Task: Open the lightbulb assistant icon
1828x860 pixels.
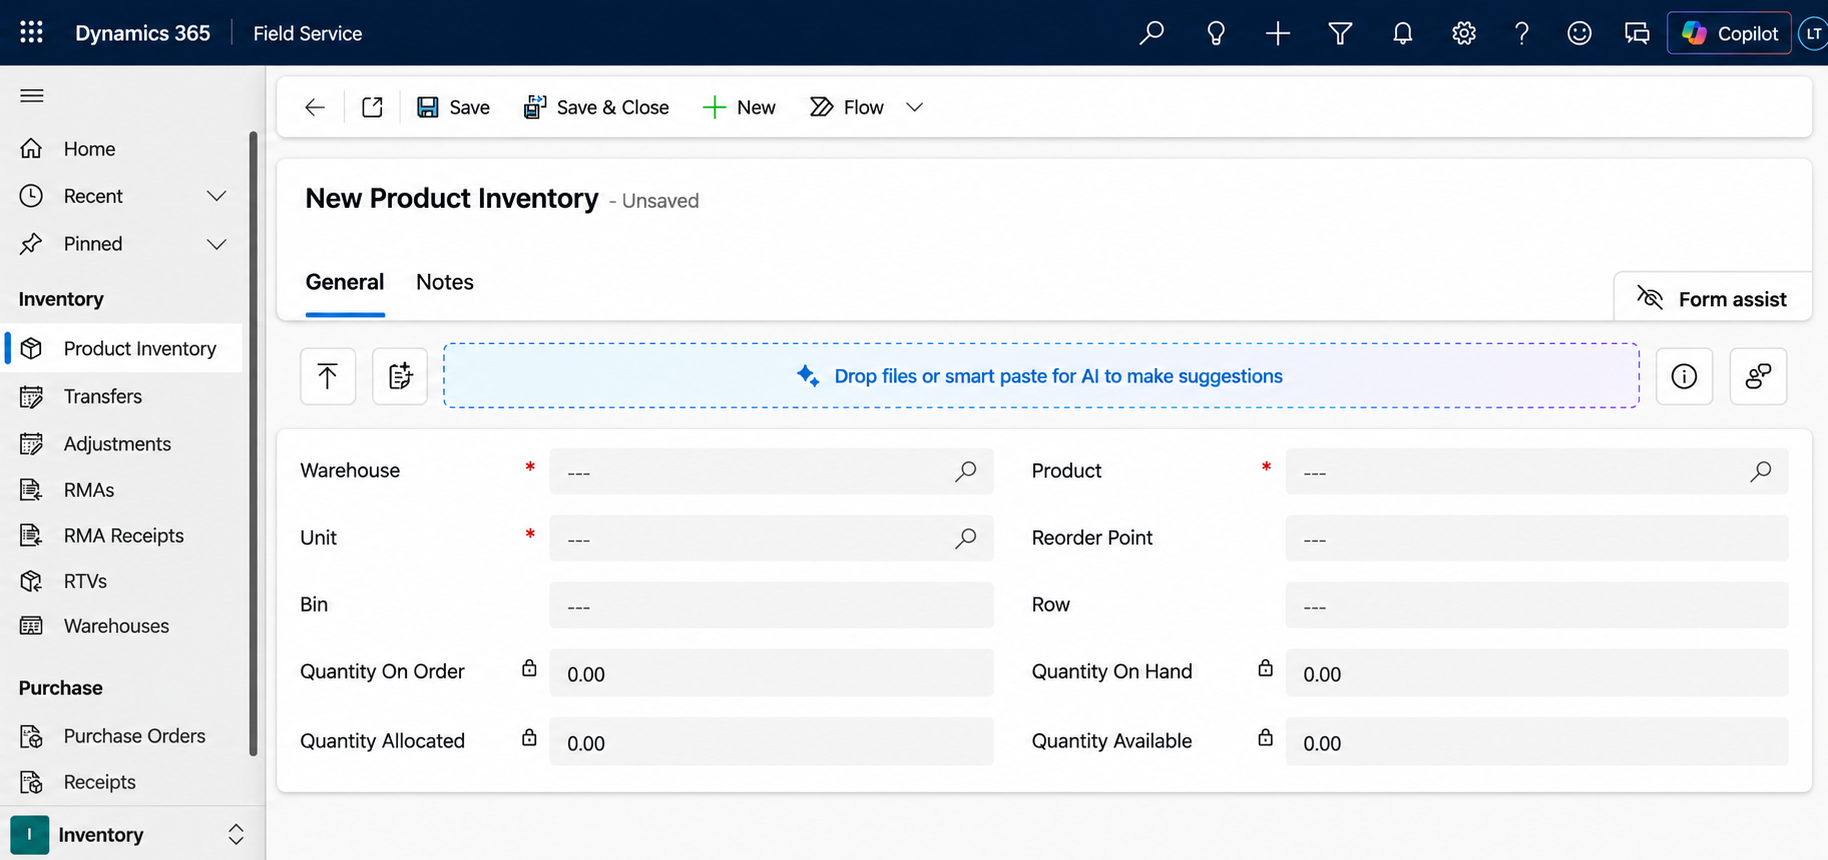Action: [x=1215, y=33]
